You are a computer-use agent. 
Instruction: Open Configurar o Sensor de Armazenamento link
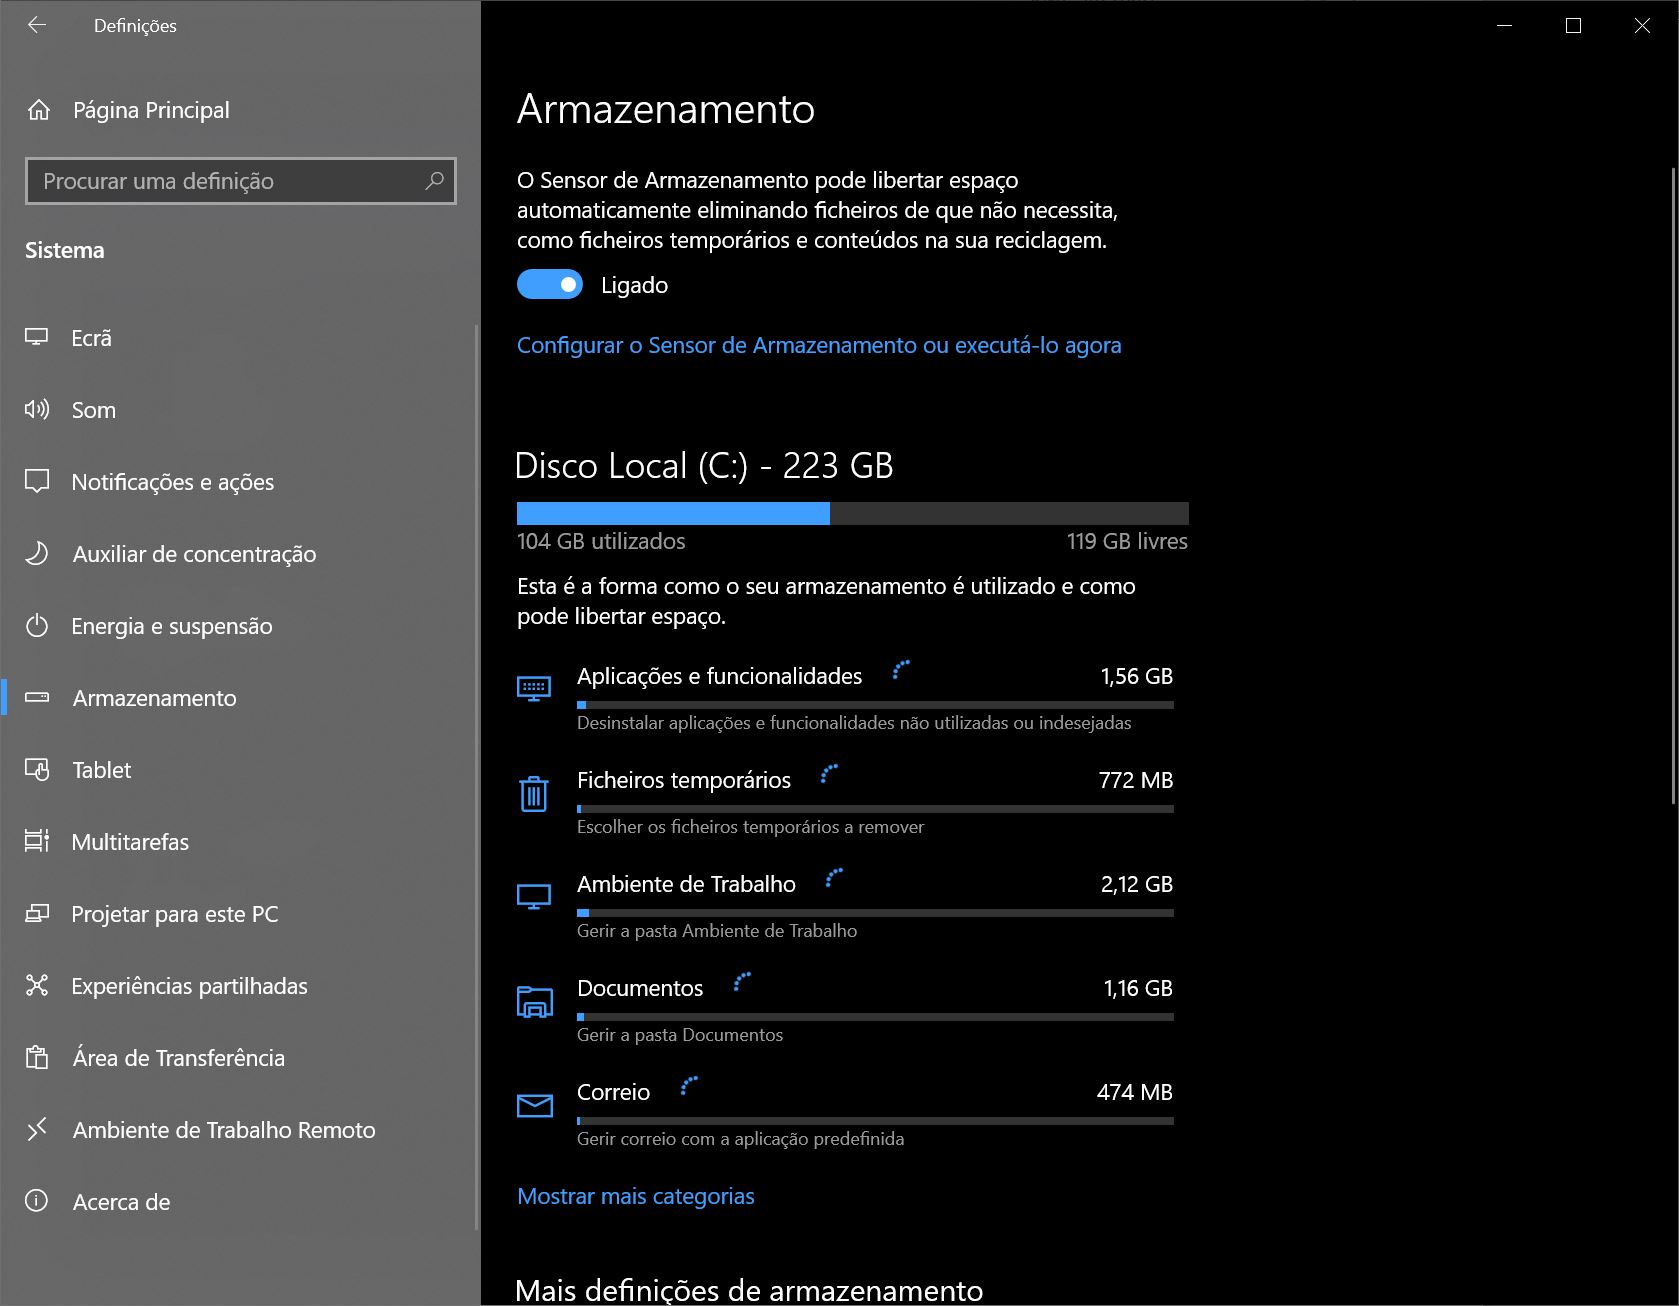[x=819, y=345]
